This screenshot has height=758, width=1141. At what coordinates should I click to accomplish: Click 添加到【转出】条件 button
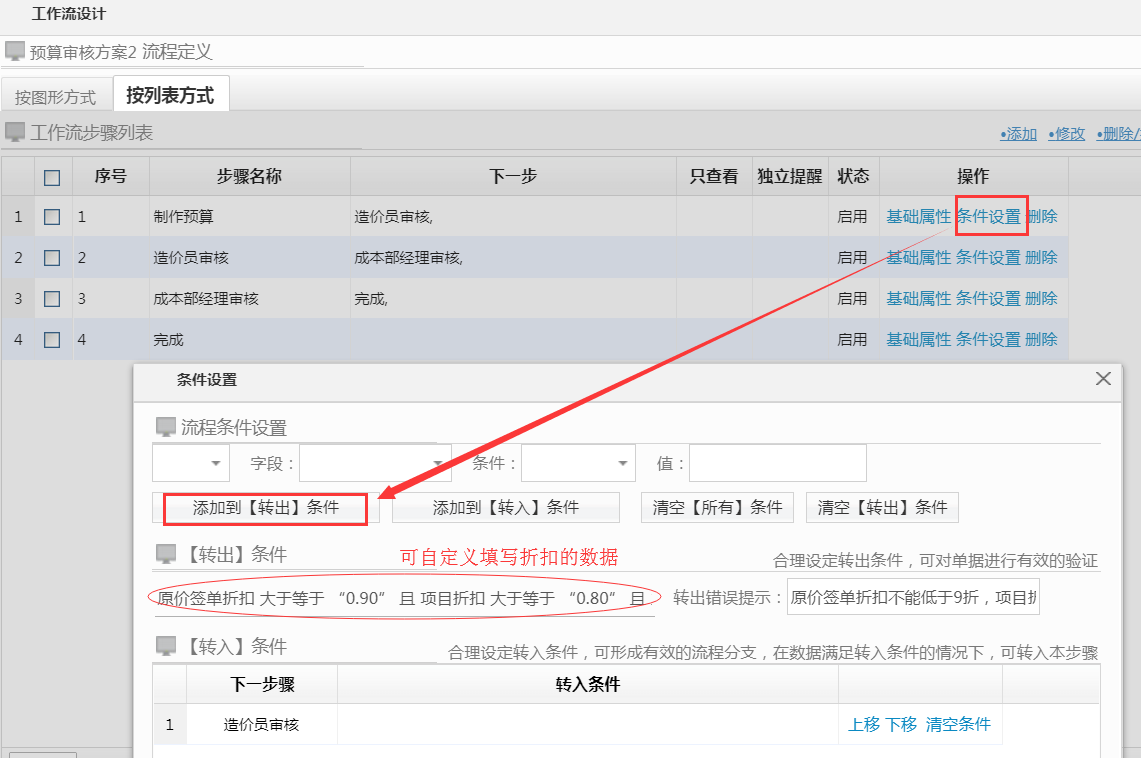pos(266,507)
